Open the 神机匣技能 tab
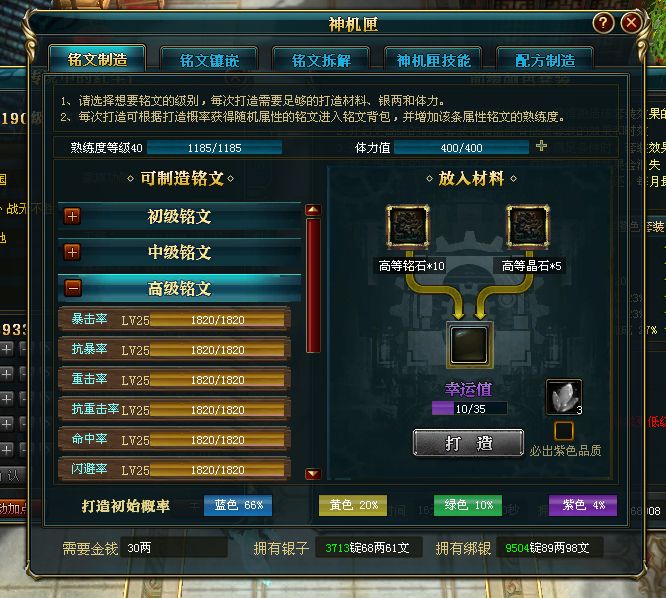 433,60
